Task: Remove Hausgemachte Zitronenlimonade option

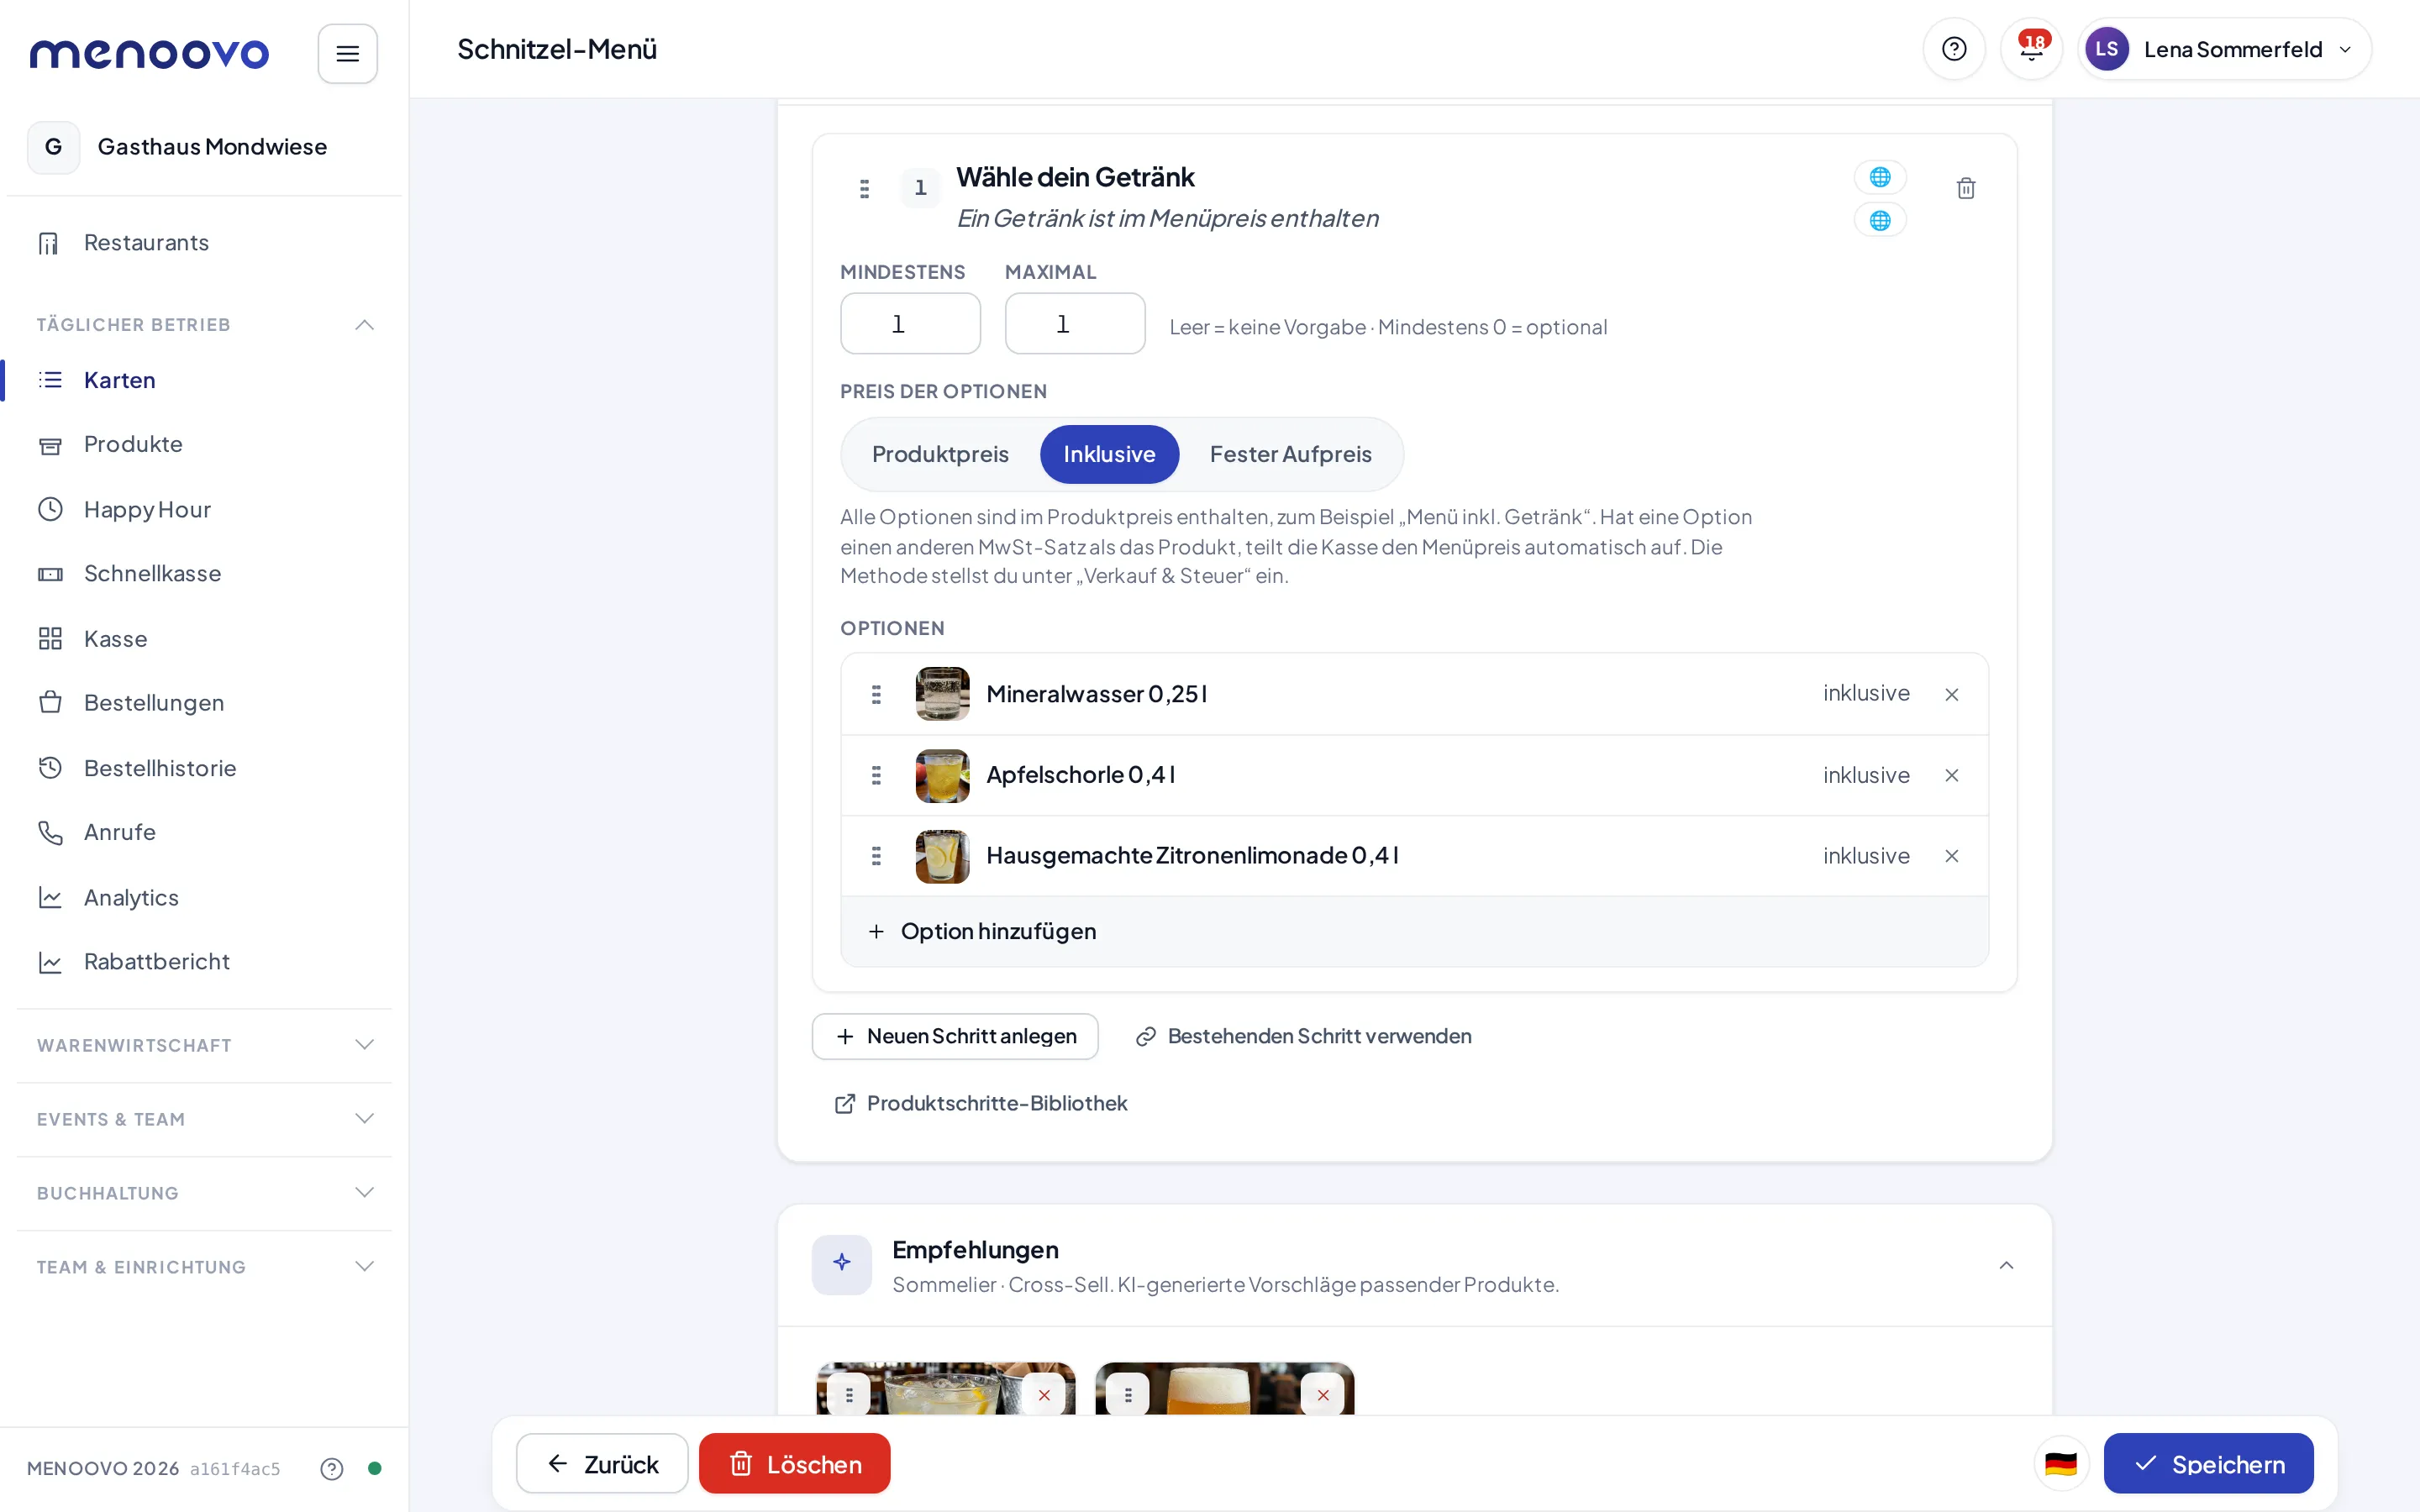Action: point(1951,856)
